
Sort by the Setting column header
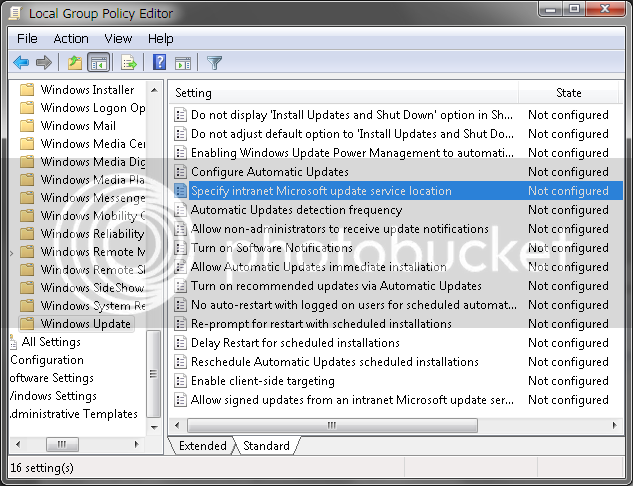343,93
